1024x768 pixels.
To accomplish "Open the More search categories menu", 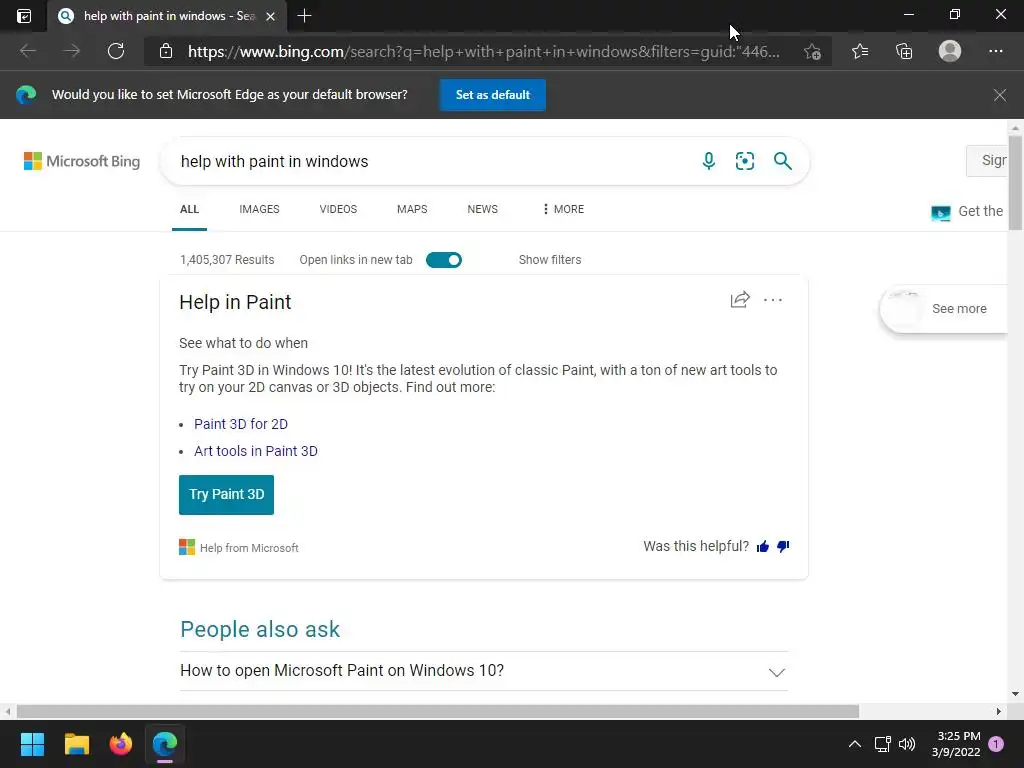I will click(563, 209).
